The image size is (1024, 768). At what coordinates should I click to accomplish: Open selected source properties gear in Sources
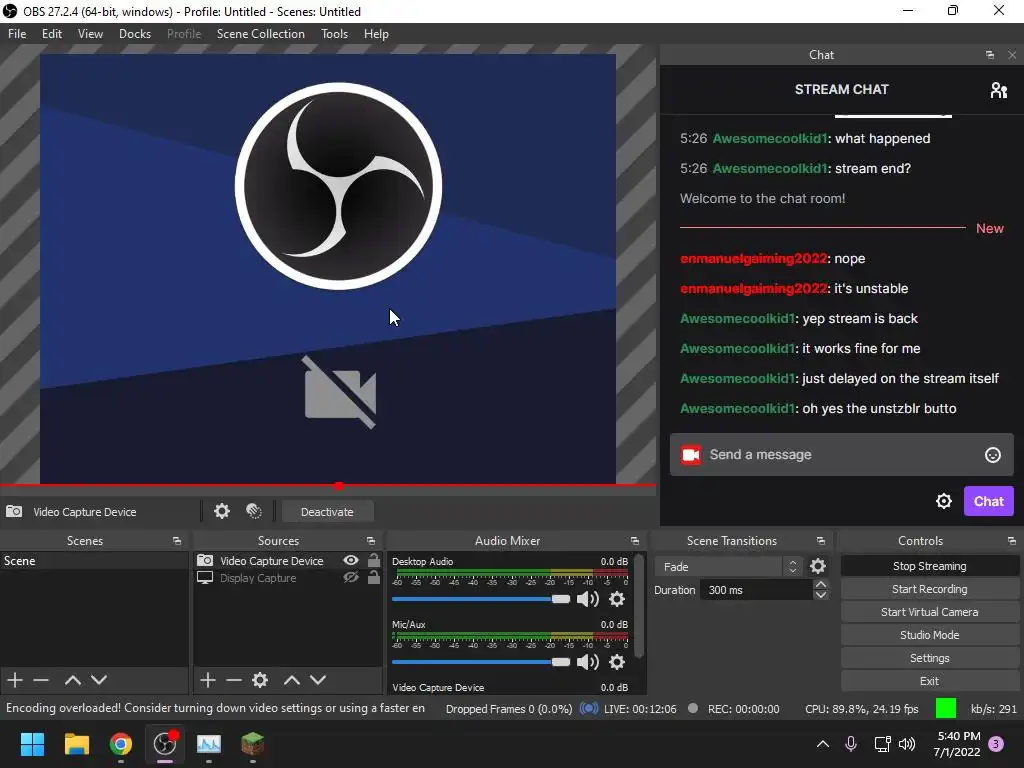pyautogui.click(x=260, y=680)
